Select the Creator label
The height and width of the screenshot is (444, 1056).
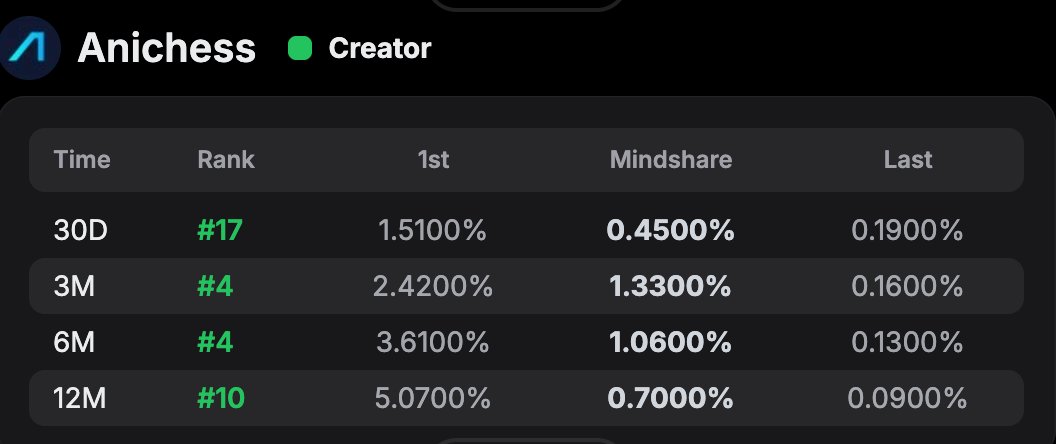380,48
